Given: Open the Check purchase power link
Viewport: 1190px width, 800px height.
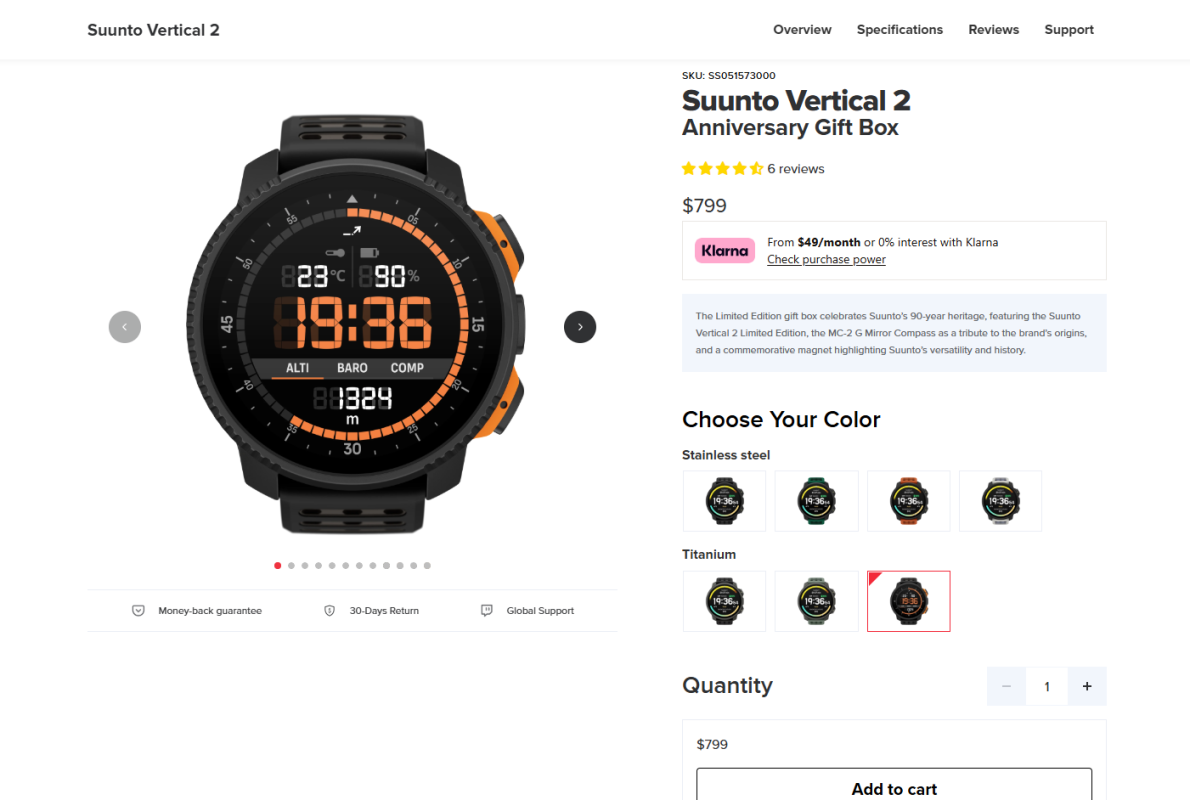Looking at the screenshot, I should point(826,260).
